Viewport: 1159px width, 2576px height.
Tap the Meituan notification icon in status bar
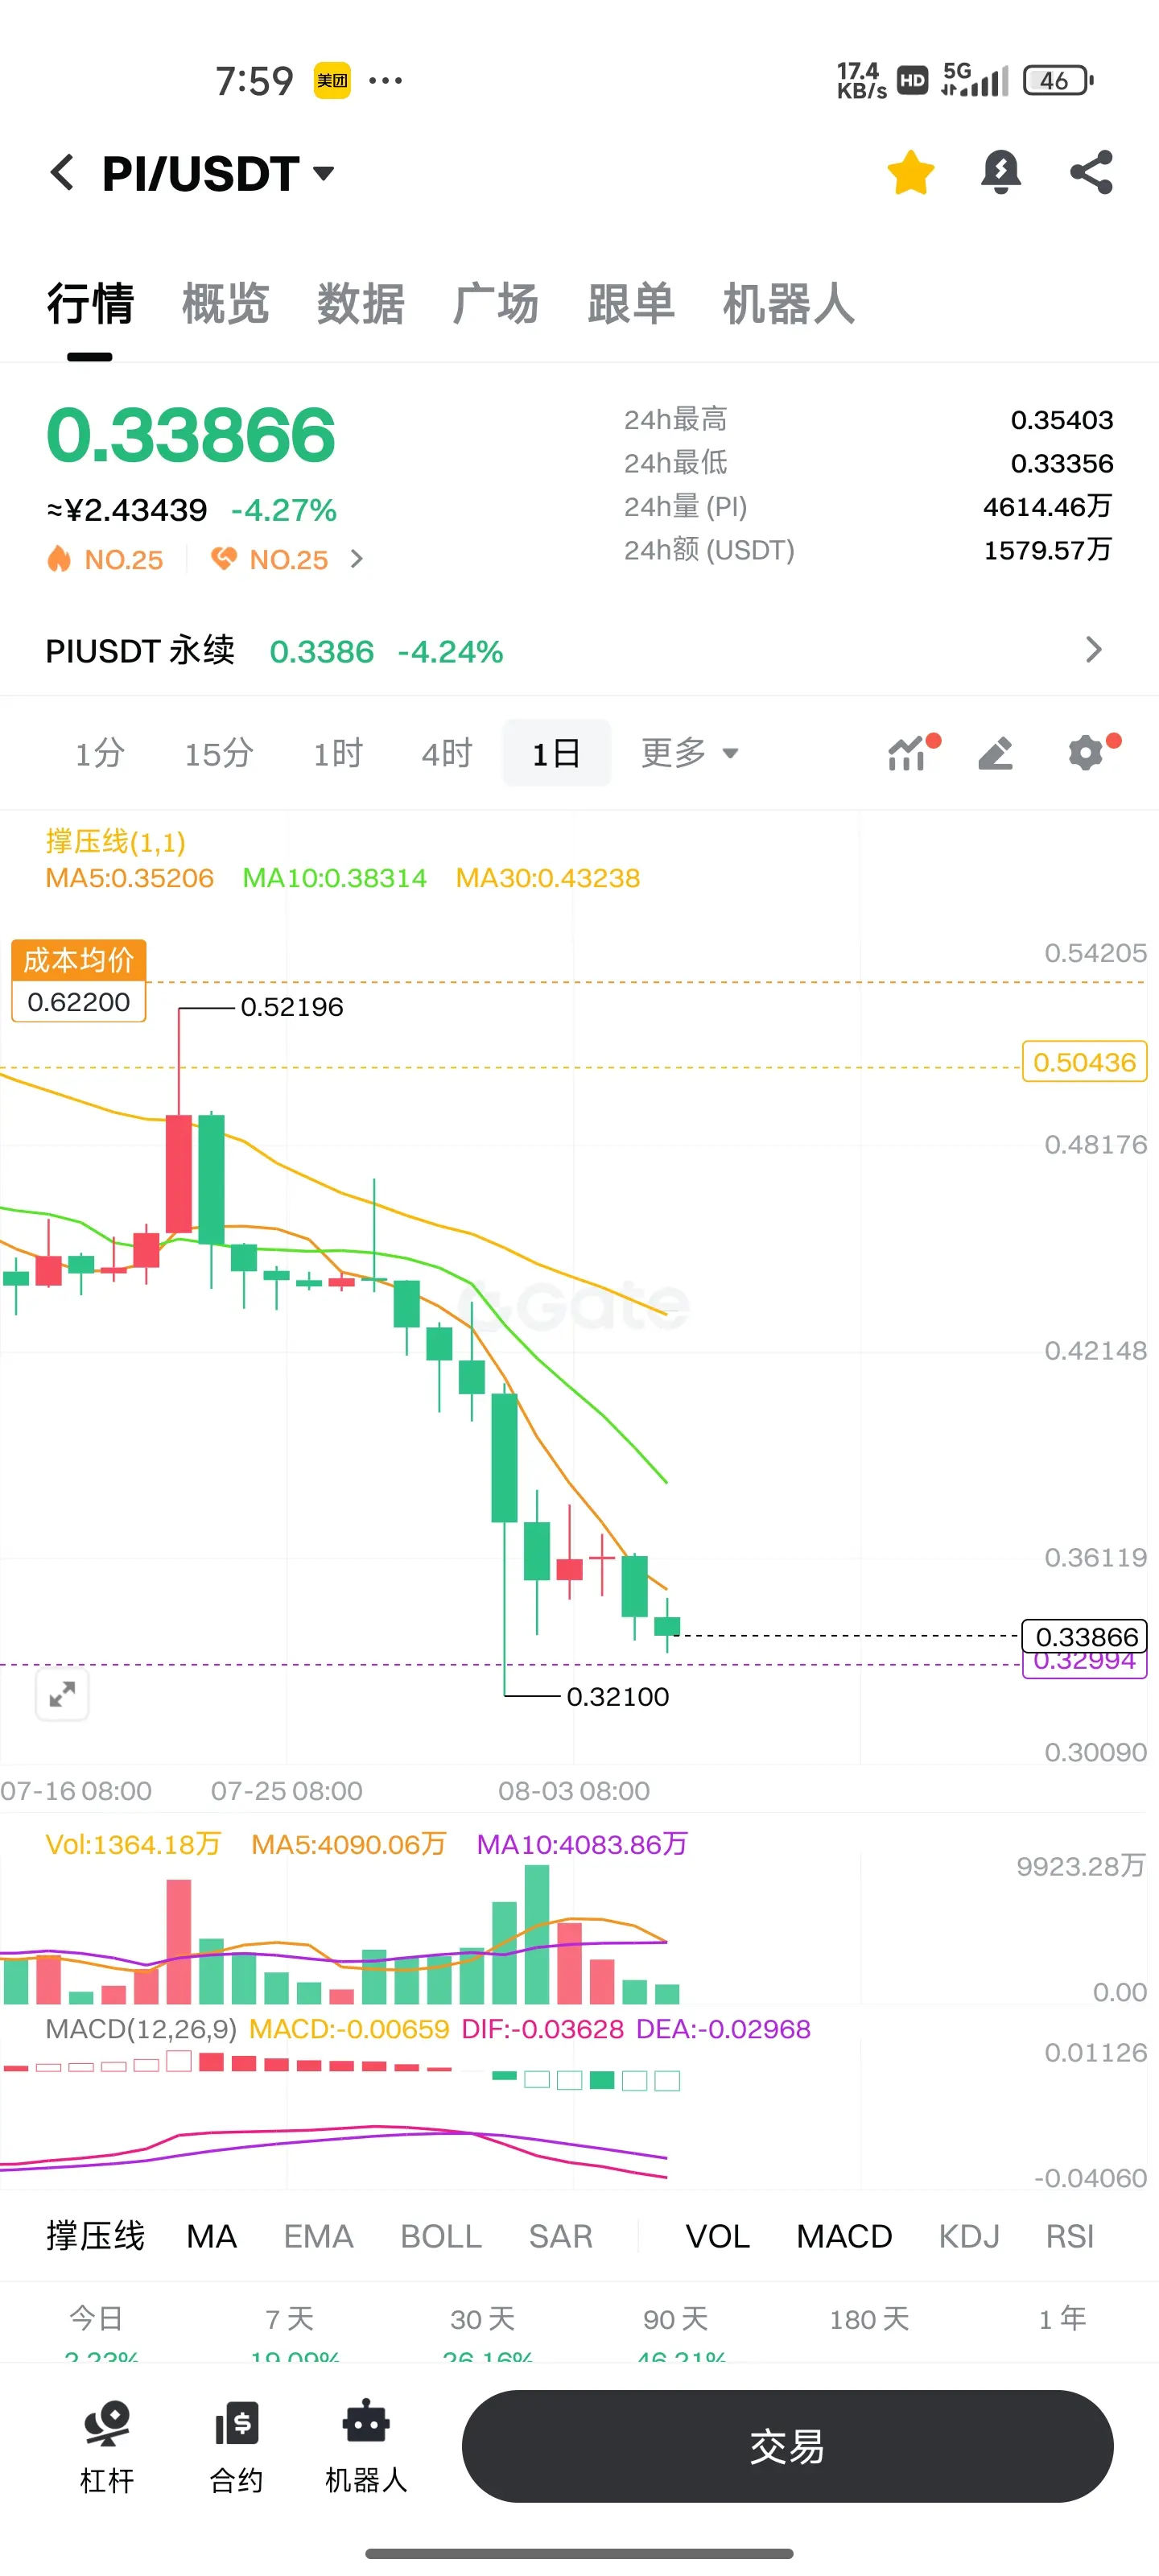(333, 80)
